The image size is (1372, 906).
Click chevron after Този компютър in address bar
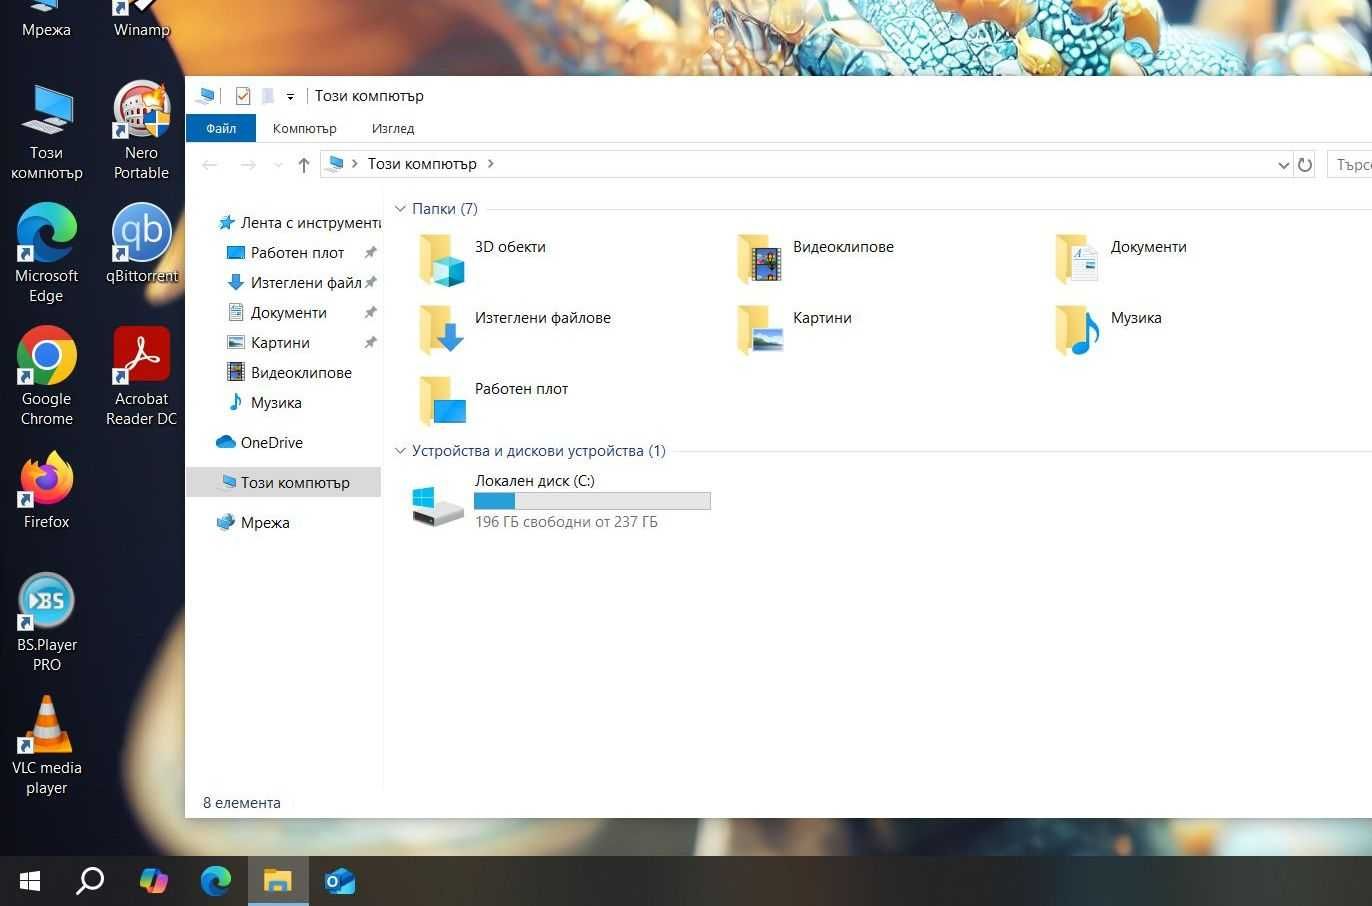click(x=491, y=164)
